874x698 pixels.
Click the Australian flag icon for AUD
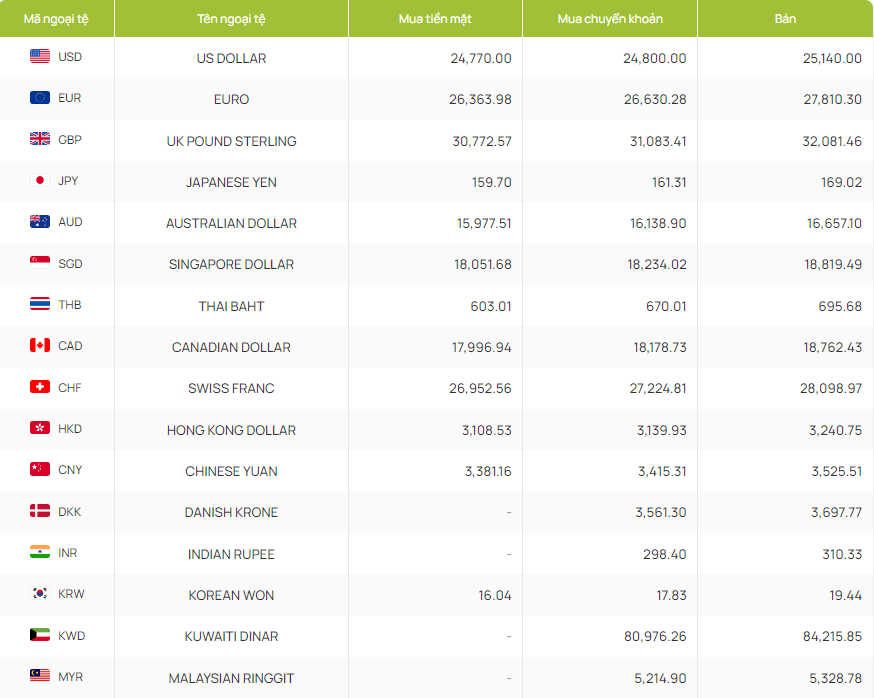coord(40,222)
